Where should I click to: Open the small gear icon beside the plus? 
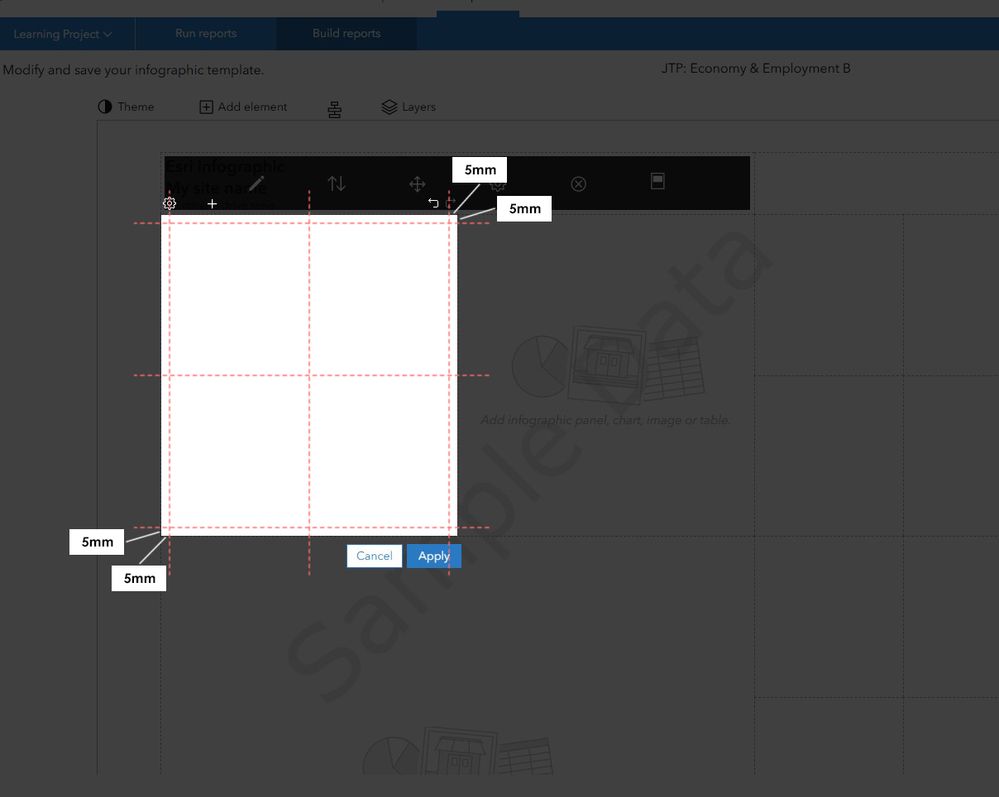169,203
